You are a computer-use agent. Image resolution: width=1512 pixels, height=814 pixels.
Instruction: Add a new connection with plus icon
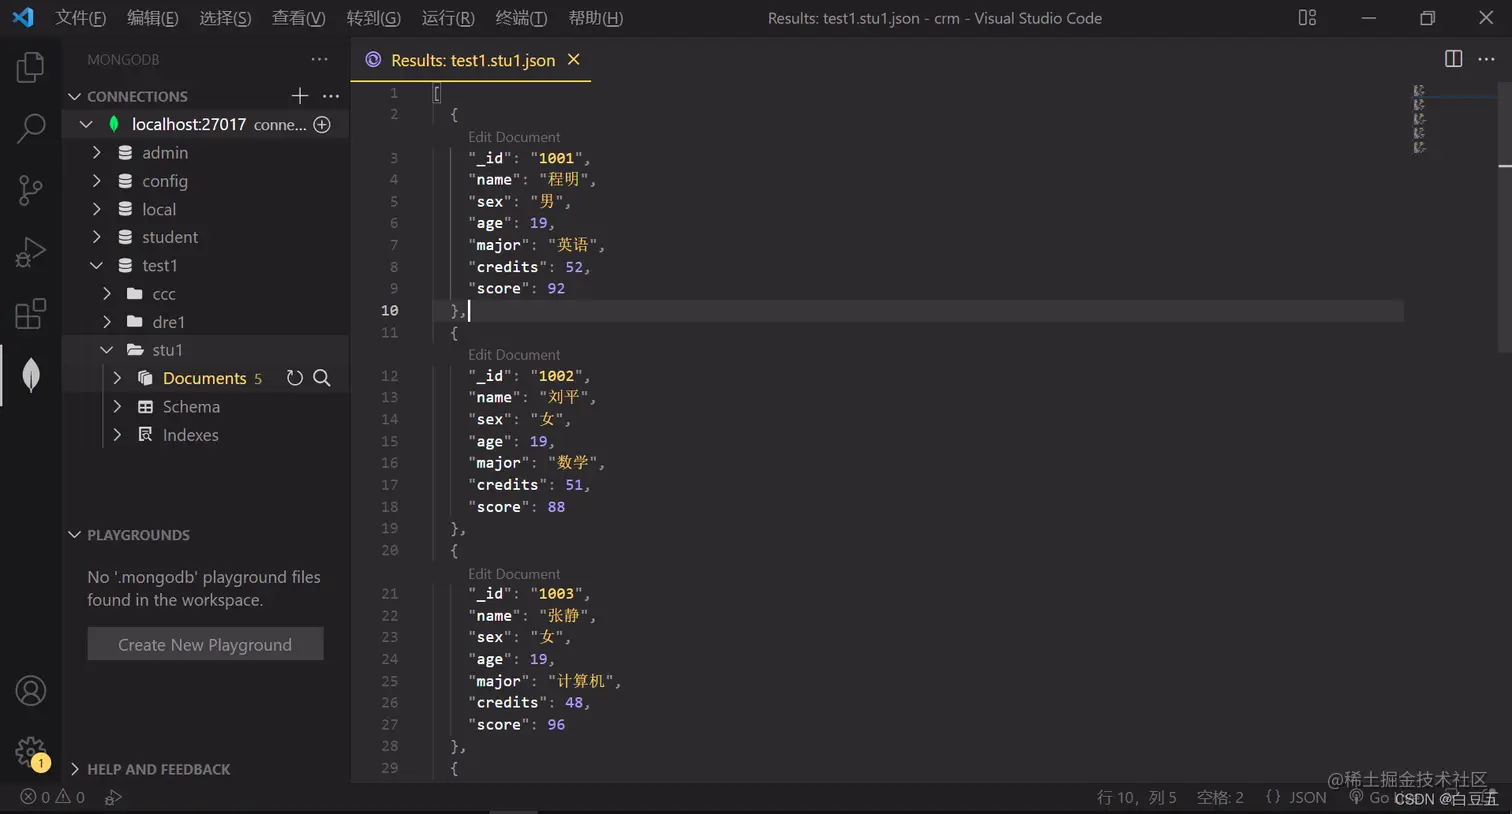tap(299, 96)
